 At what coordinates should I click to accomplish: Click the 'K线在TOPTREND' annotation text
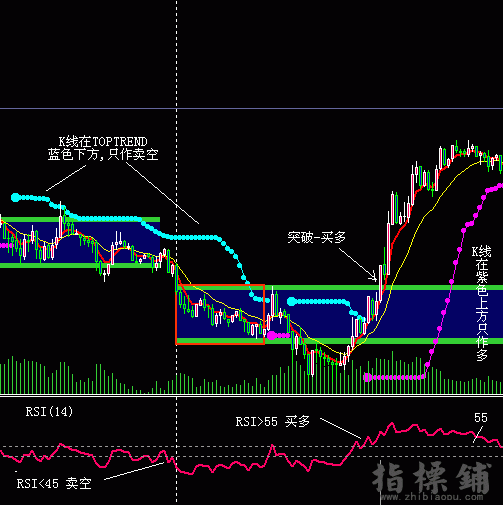(x=103, y=142)
